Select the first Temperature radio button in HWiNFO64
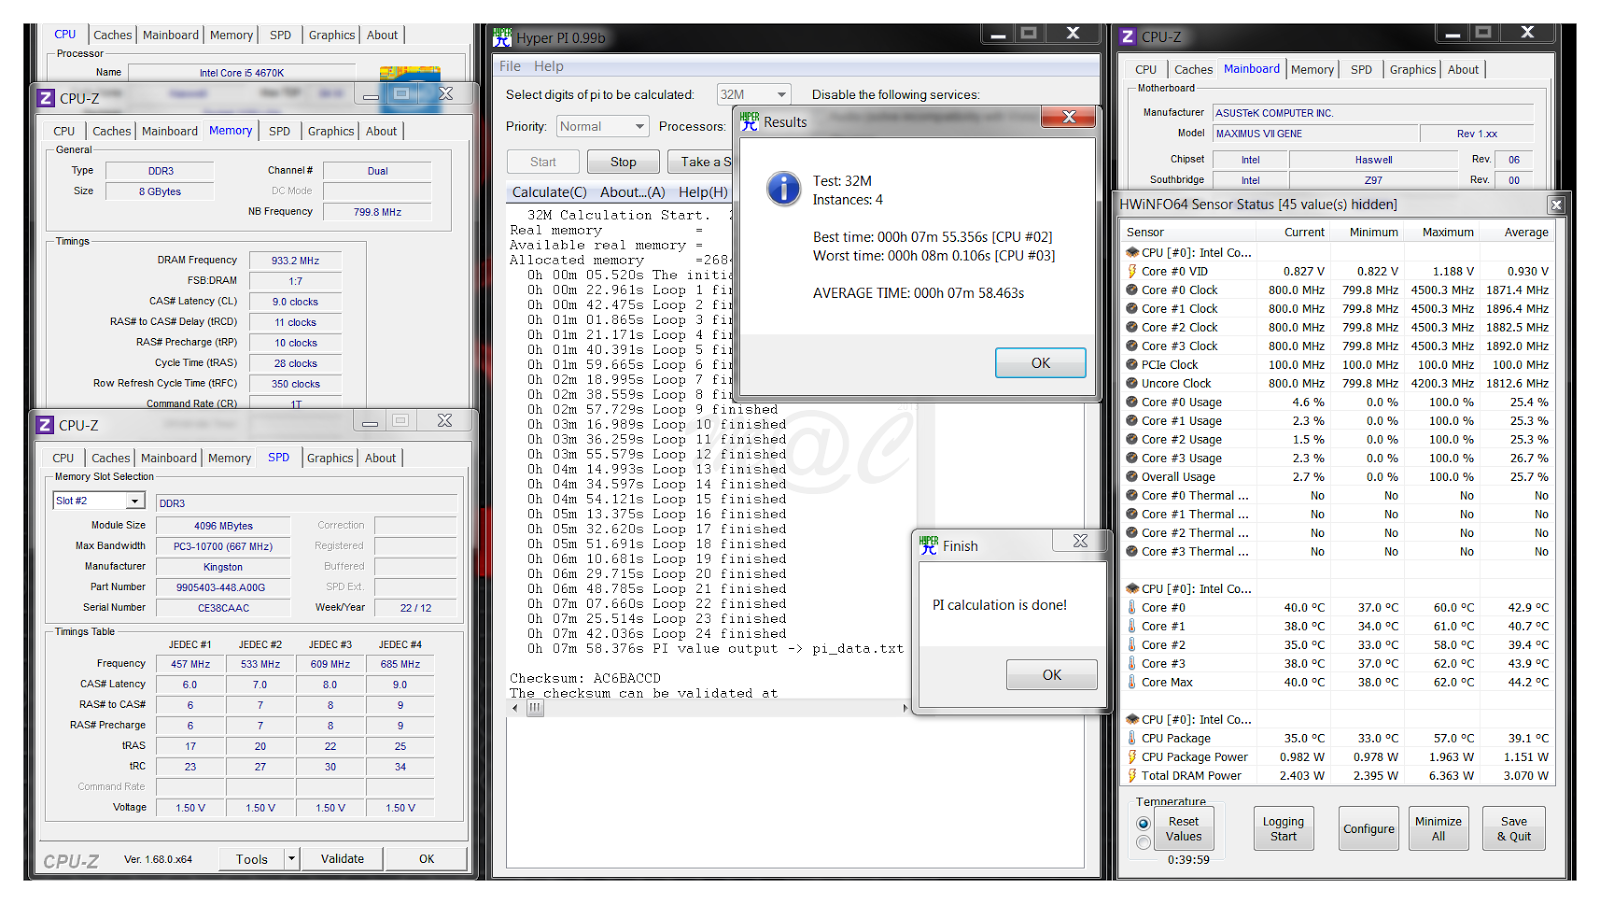 1143,824
